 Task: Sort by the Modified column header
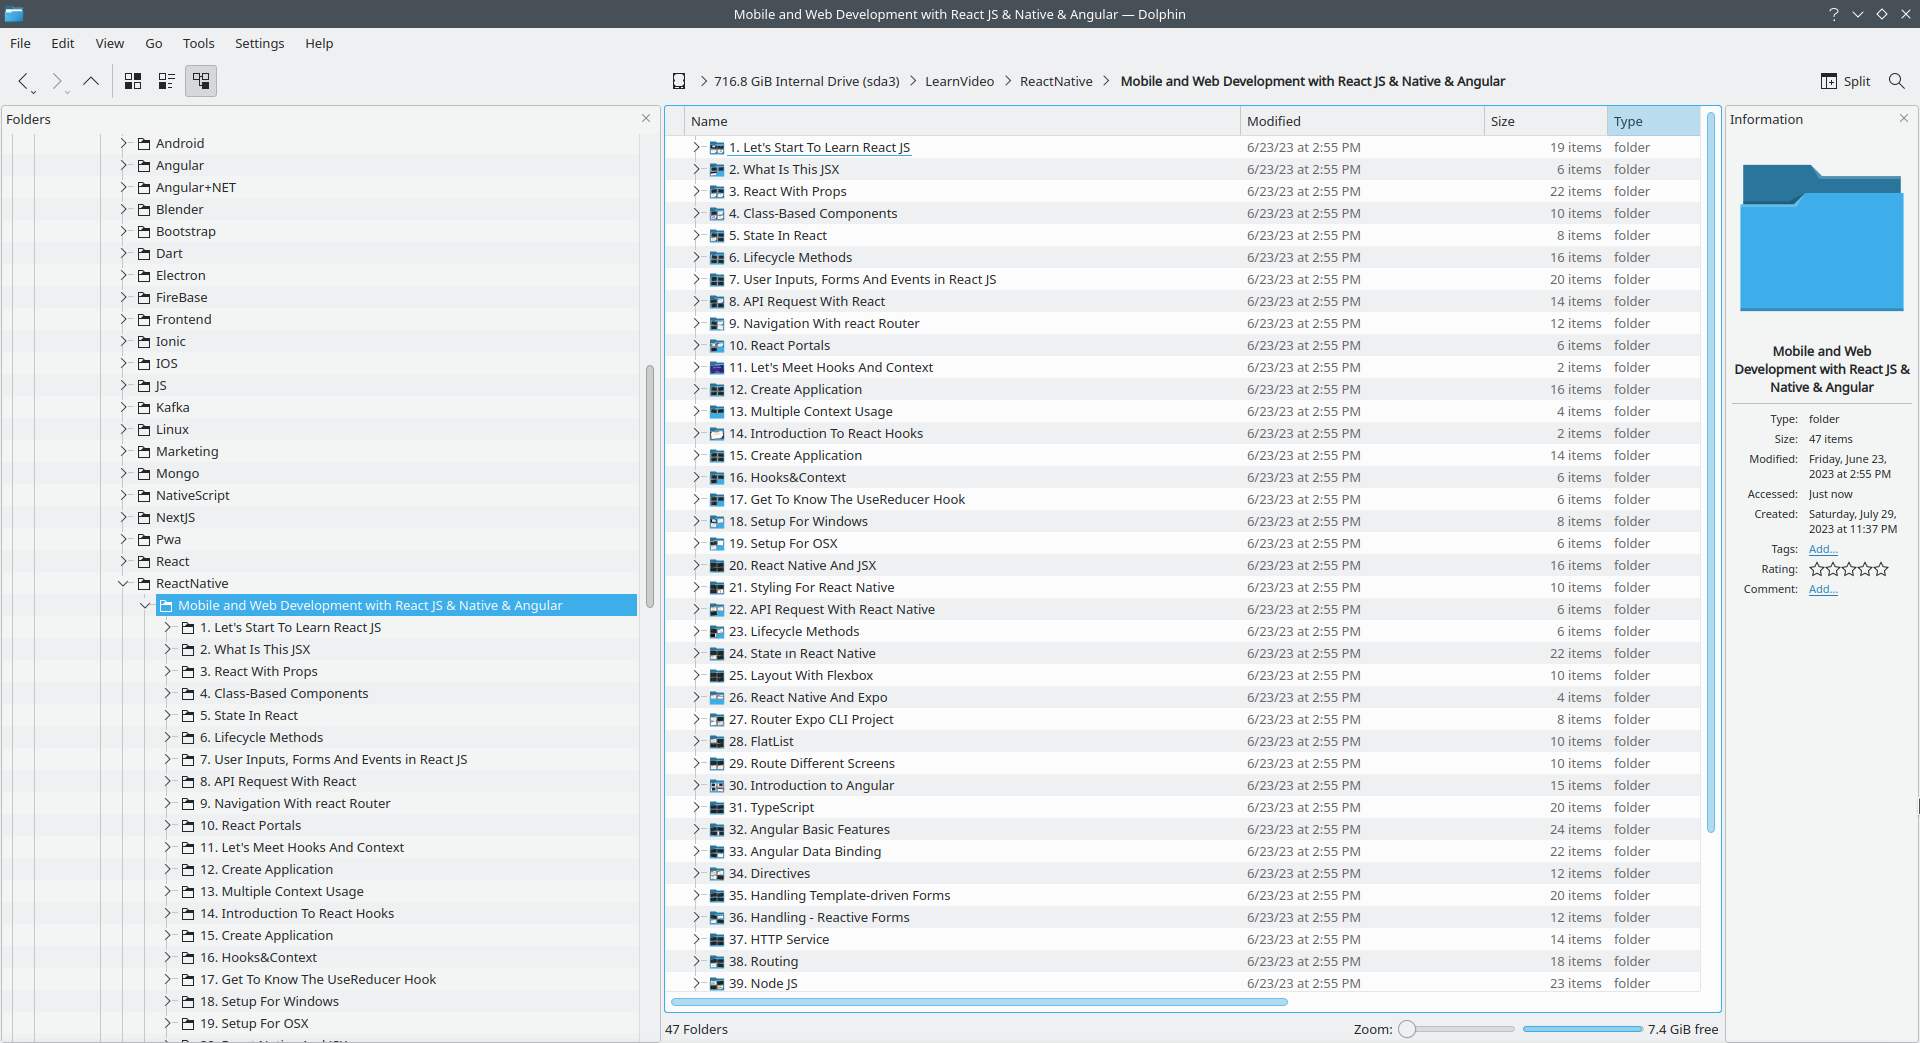(x=1362, y=121)
